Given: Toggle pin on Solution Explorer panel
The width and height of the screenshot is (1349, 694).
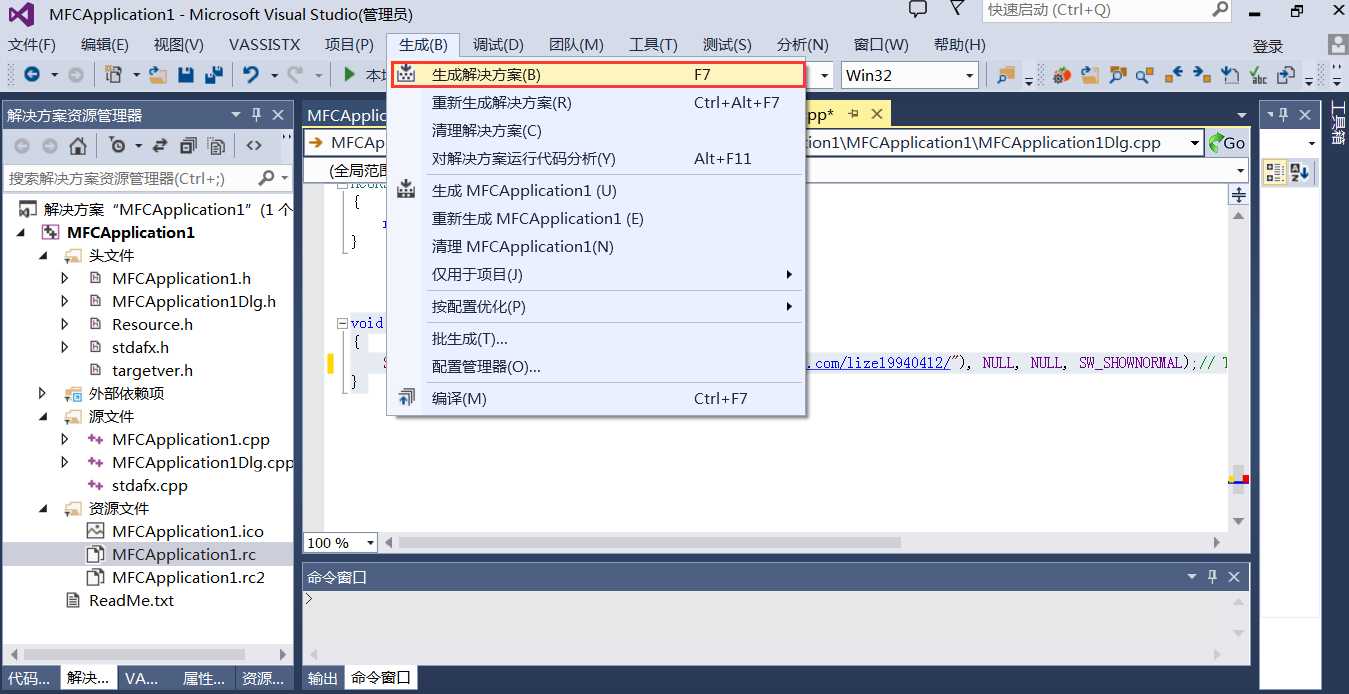Looking at the screenshot, I should [x=257, y=115].
